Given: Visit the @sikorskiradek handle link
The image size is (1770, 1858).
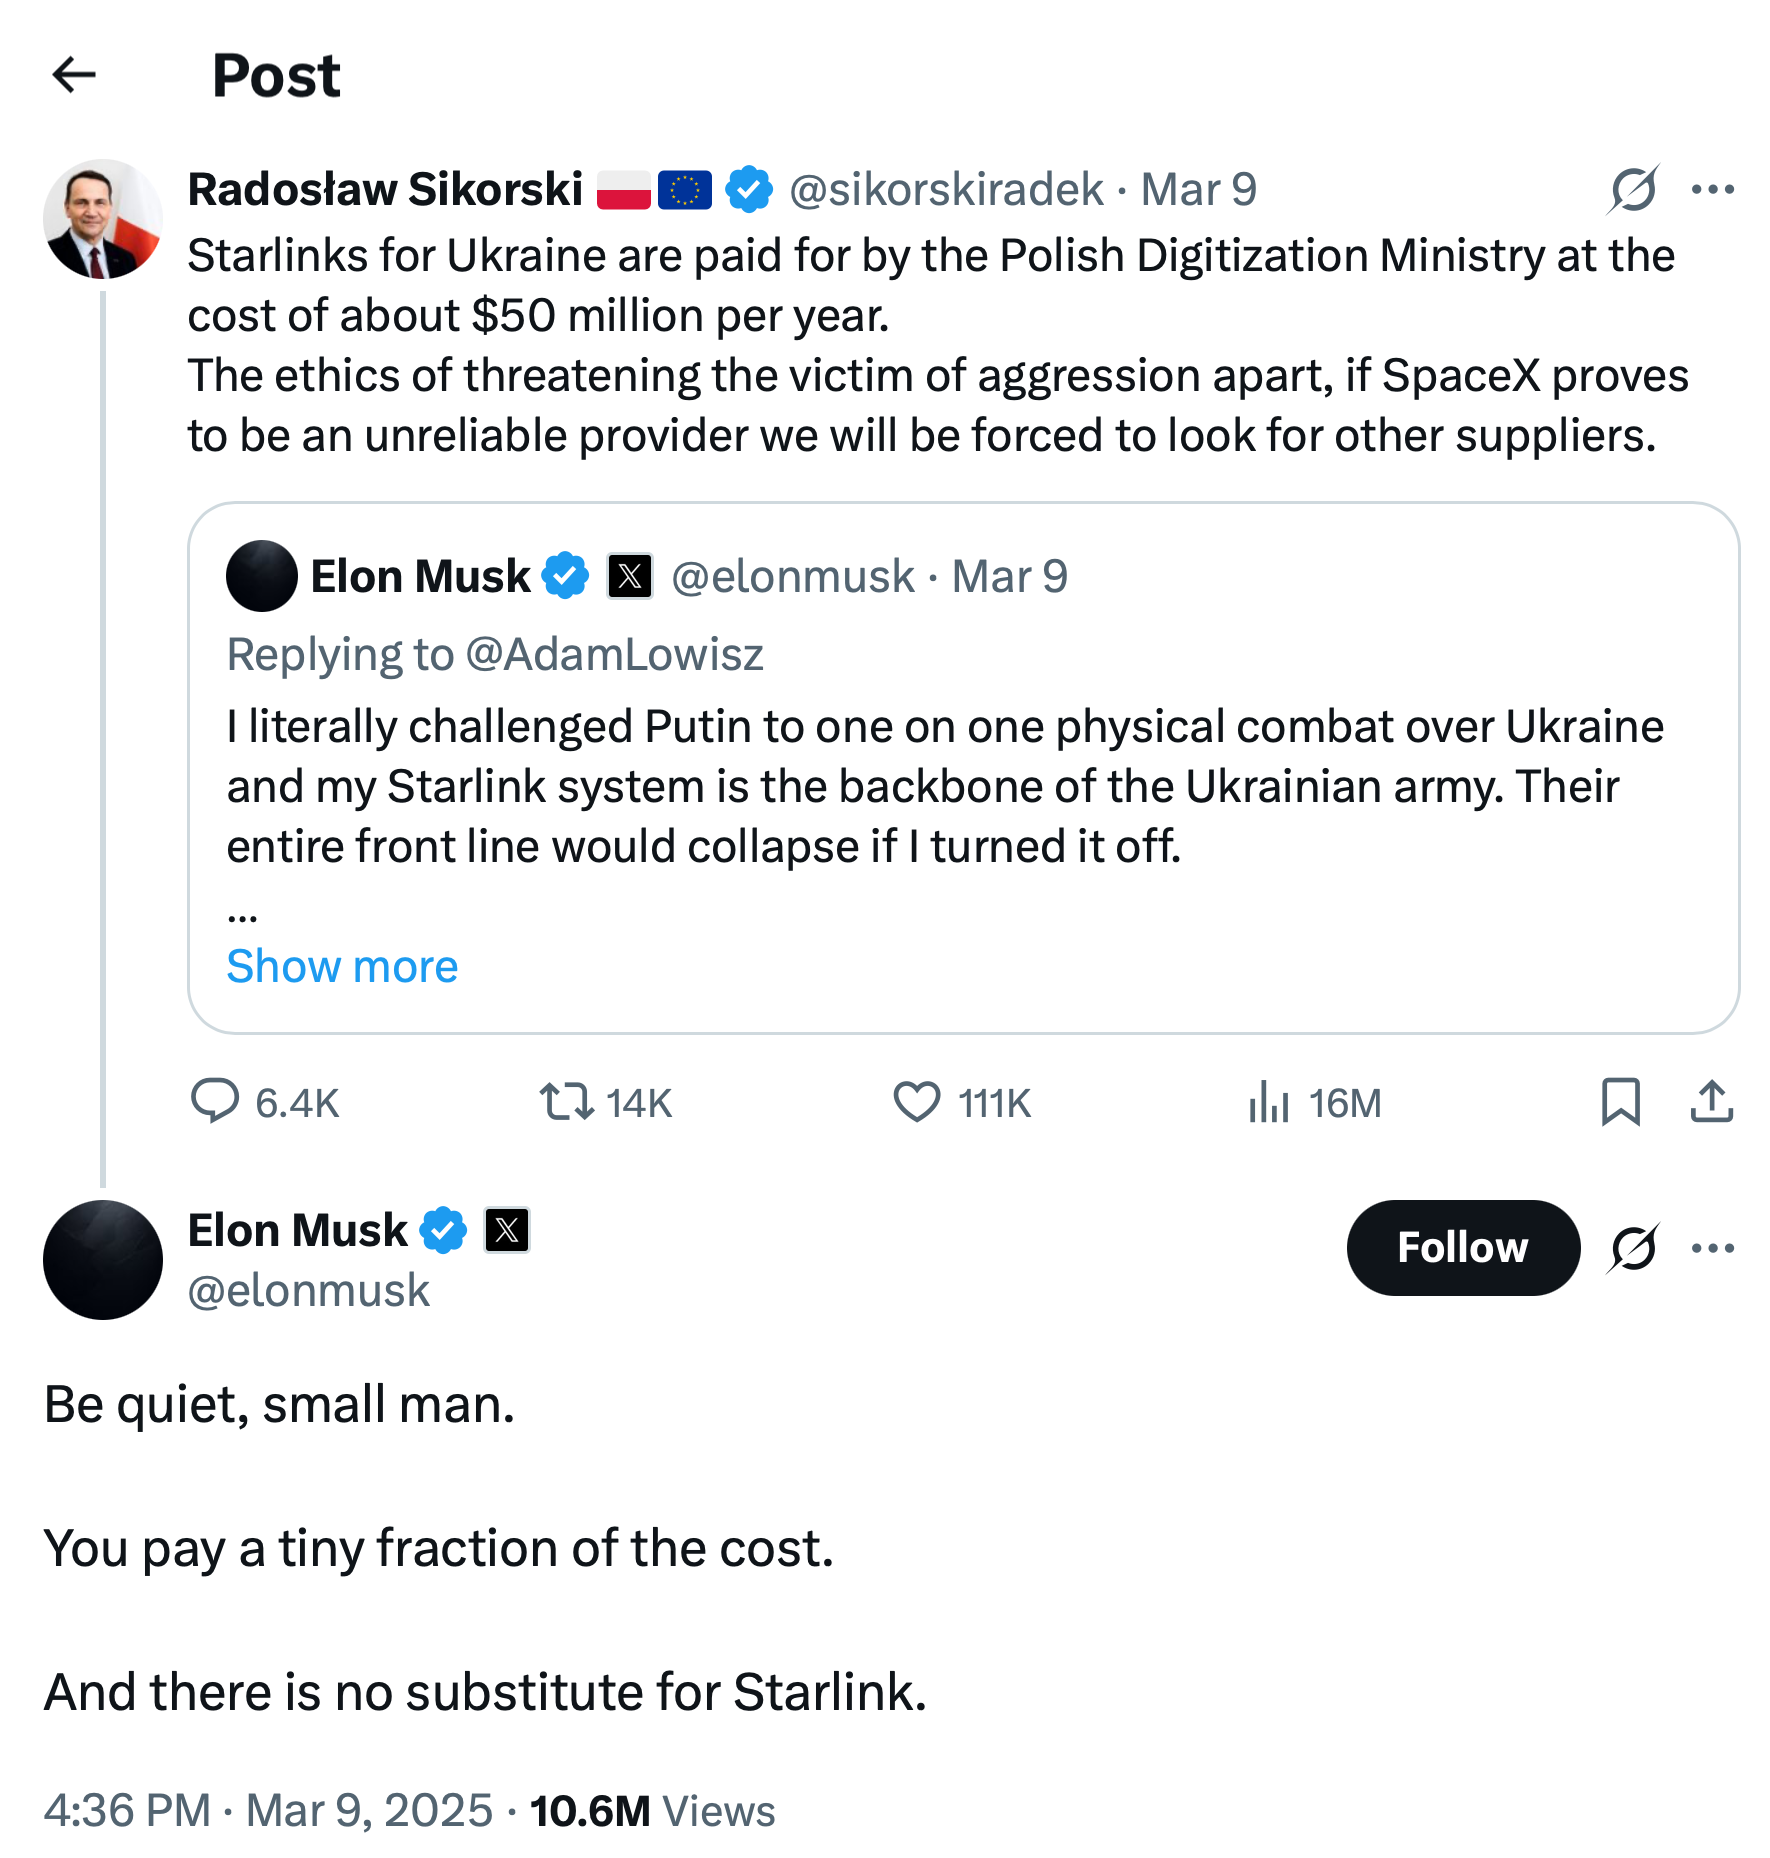Looking at the screenshot, I should coord(946,190).
